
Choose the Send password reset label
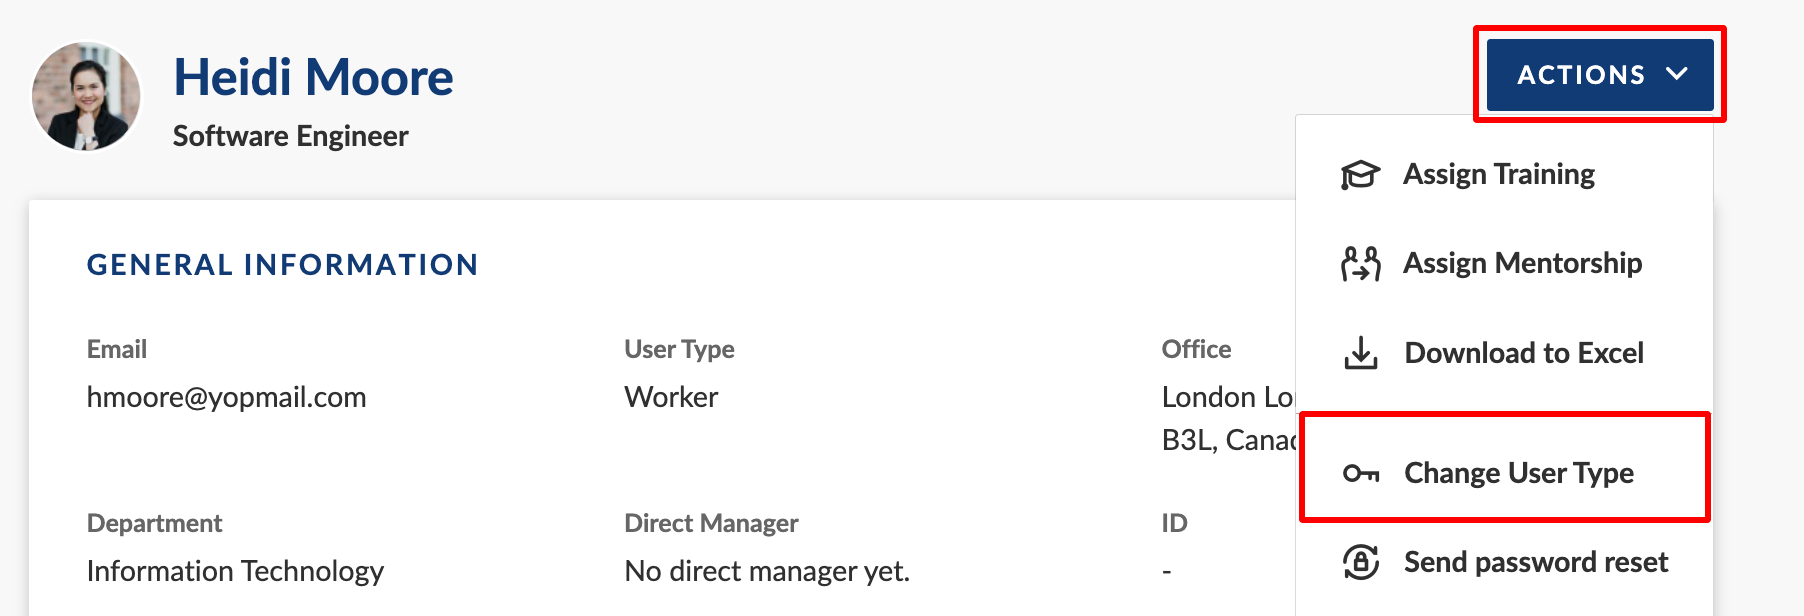click(1535, 562)
